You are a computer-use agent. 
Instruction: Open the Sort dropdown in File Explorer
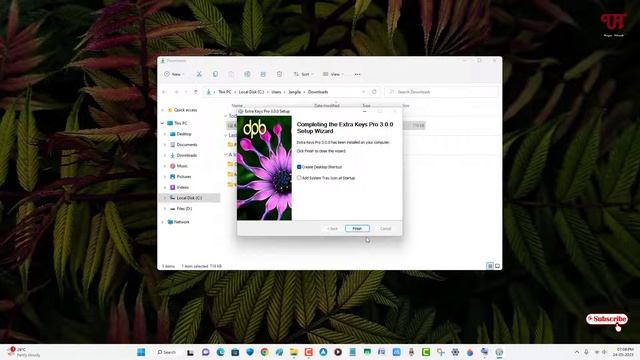(303, 74)
